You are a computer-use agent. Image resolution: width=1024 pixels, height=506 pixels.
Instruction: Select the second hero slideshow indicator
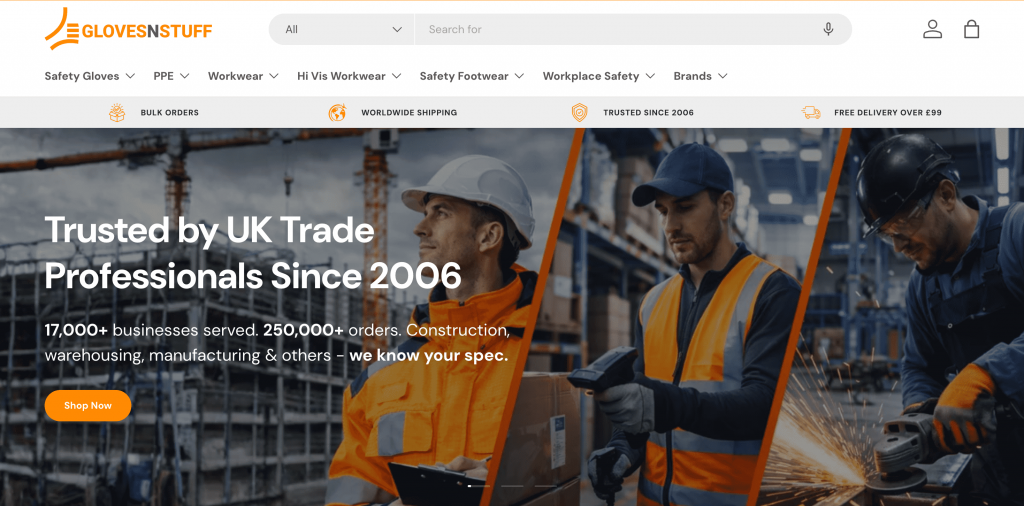512,486
